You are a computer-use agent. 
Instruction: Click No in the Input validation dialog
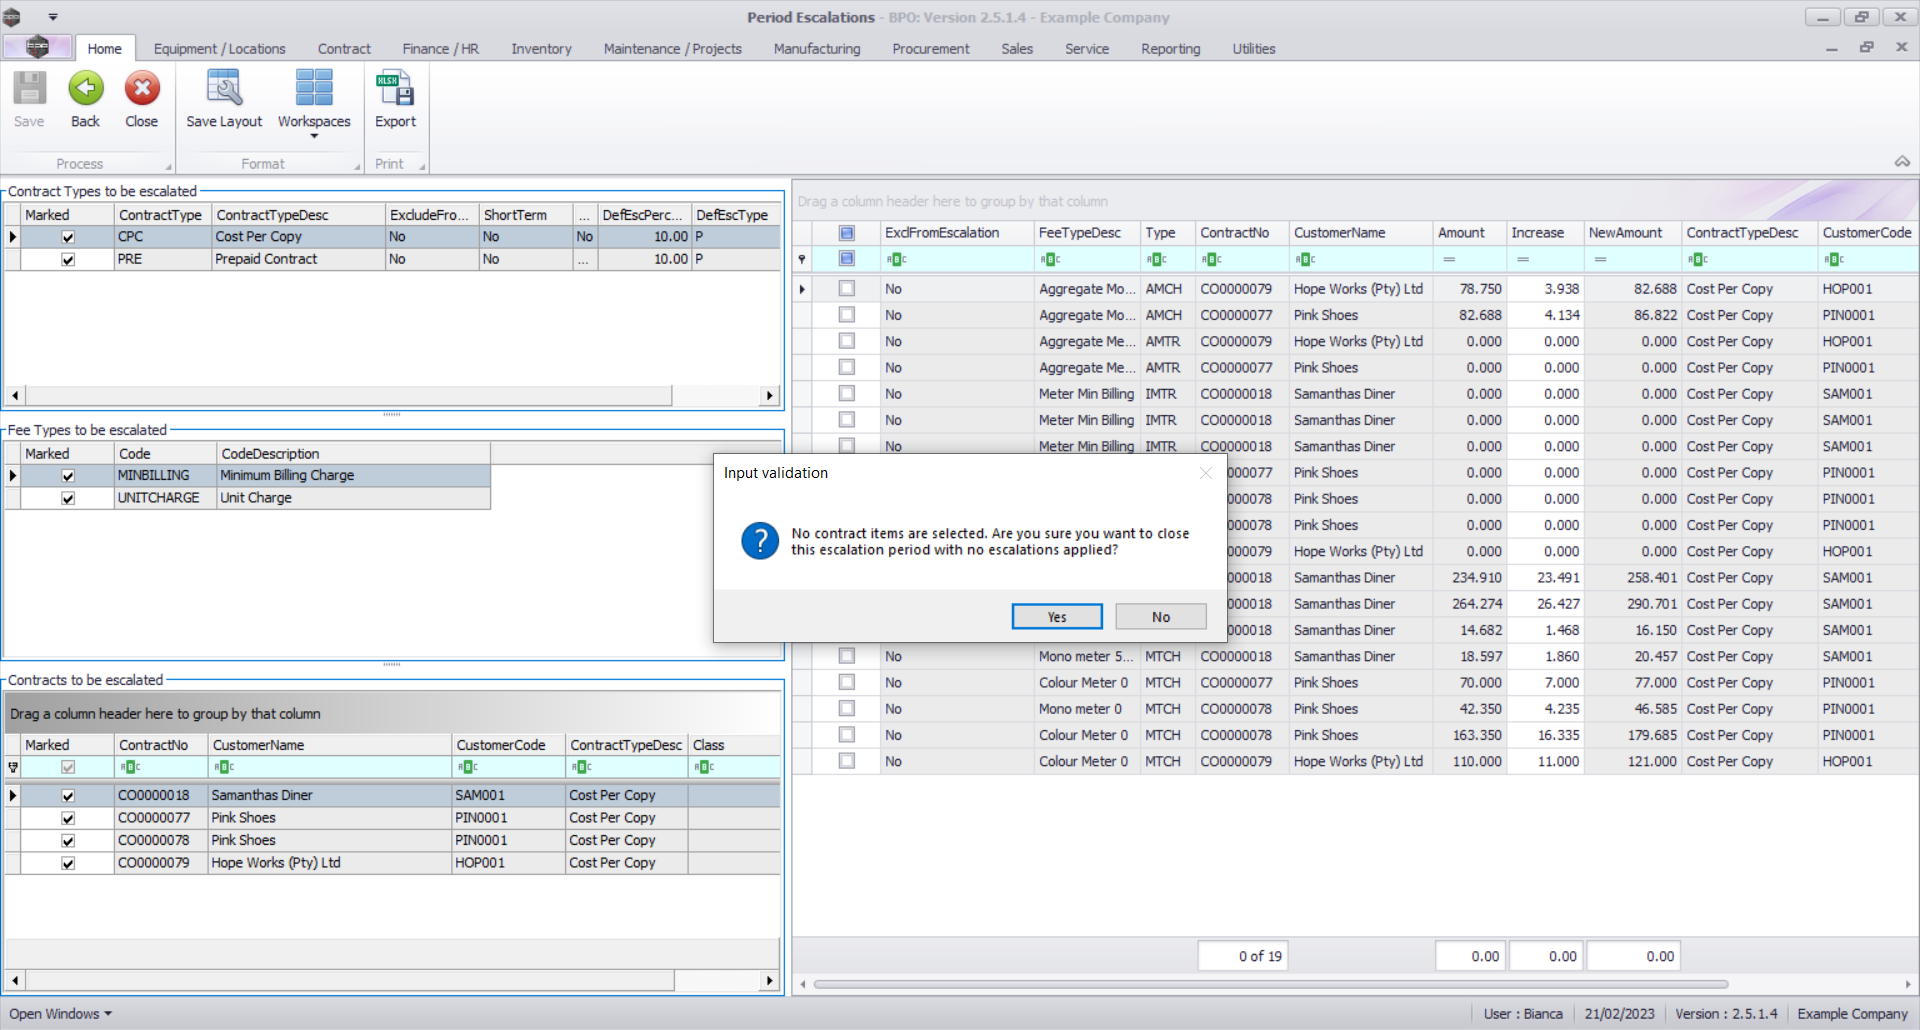(1160, 617)
